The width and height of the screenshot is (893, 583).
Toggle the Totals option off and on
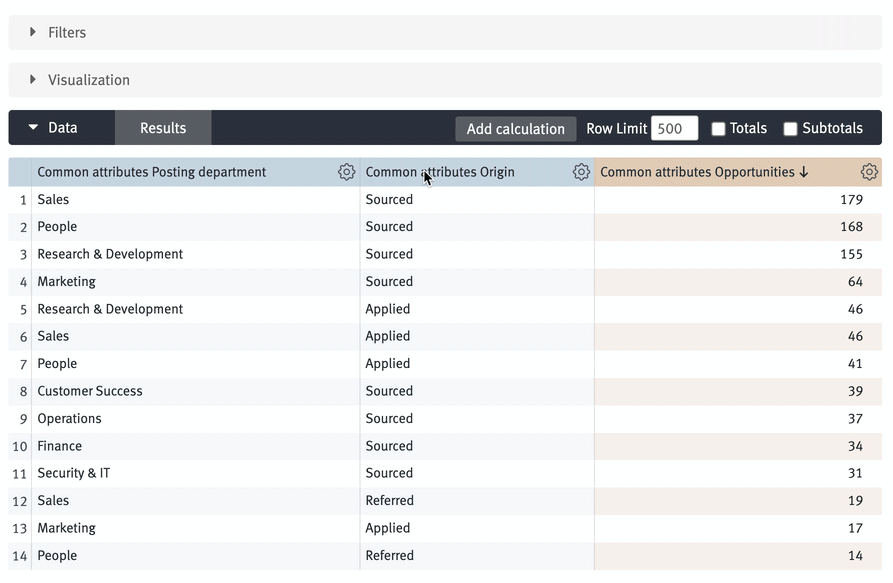pos(717,128)
